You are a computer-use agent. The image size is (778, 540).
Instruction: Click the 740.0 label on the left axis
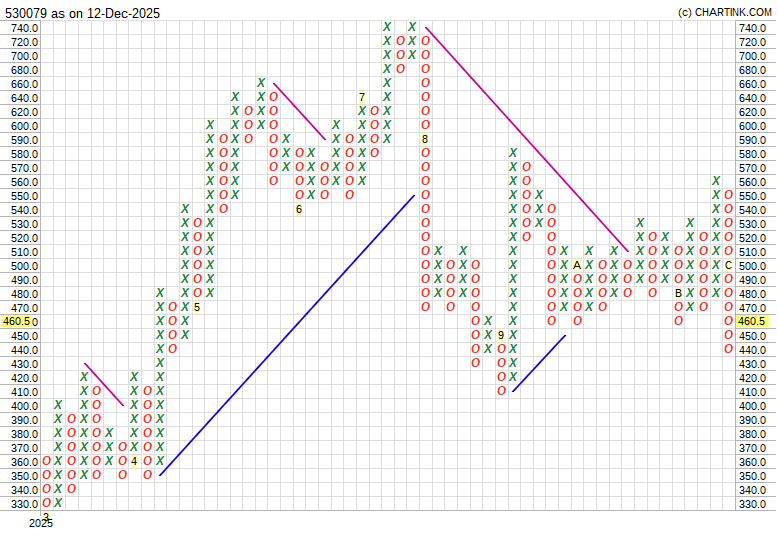click(x=24, y=28)
